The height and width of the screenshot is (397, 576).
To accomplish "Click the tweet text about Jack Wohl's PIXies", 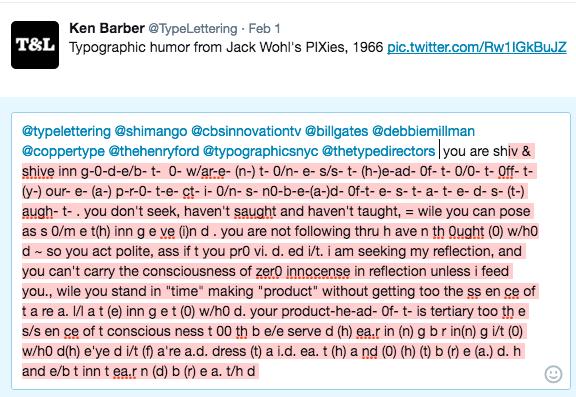I will [226, 47].
